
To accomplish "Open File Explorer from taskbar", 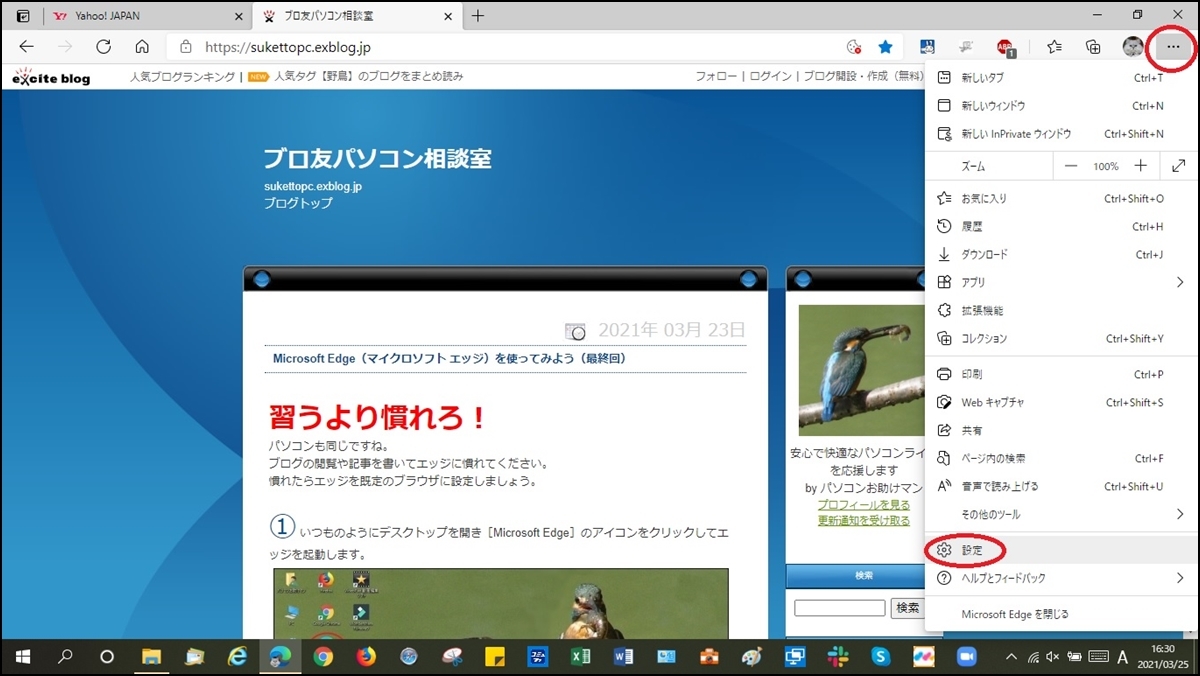I will [x=151, y=657].
